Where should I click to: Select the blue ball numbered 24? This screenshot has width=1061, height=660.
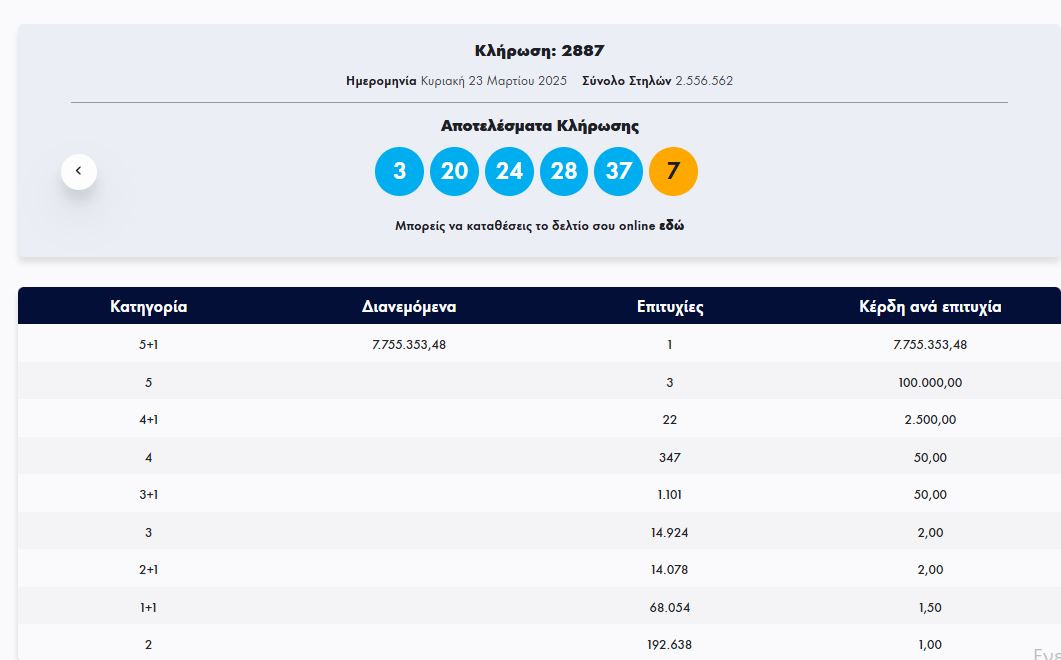coord(509,171)
